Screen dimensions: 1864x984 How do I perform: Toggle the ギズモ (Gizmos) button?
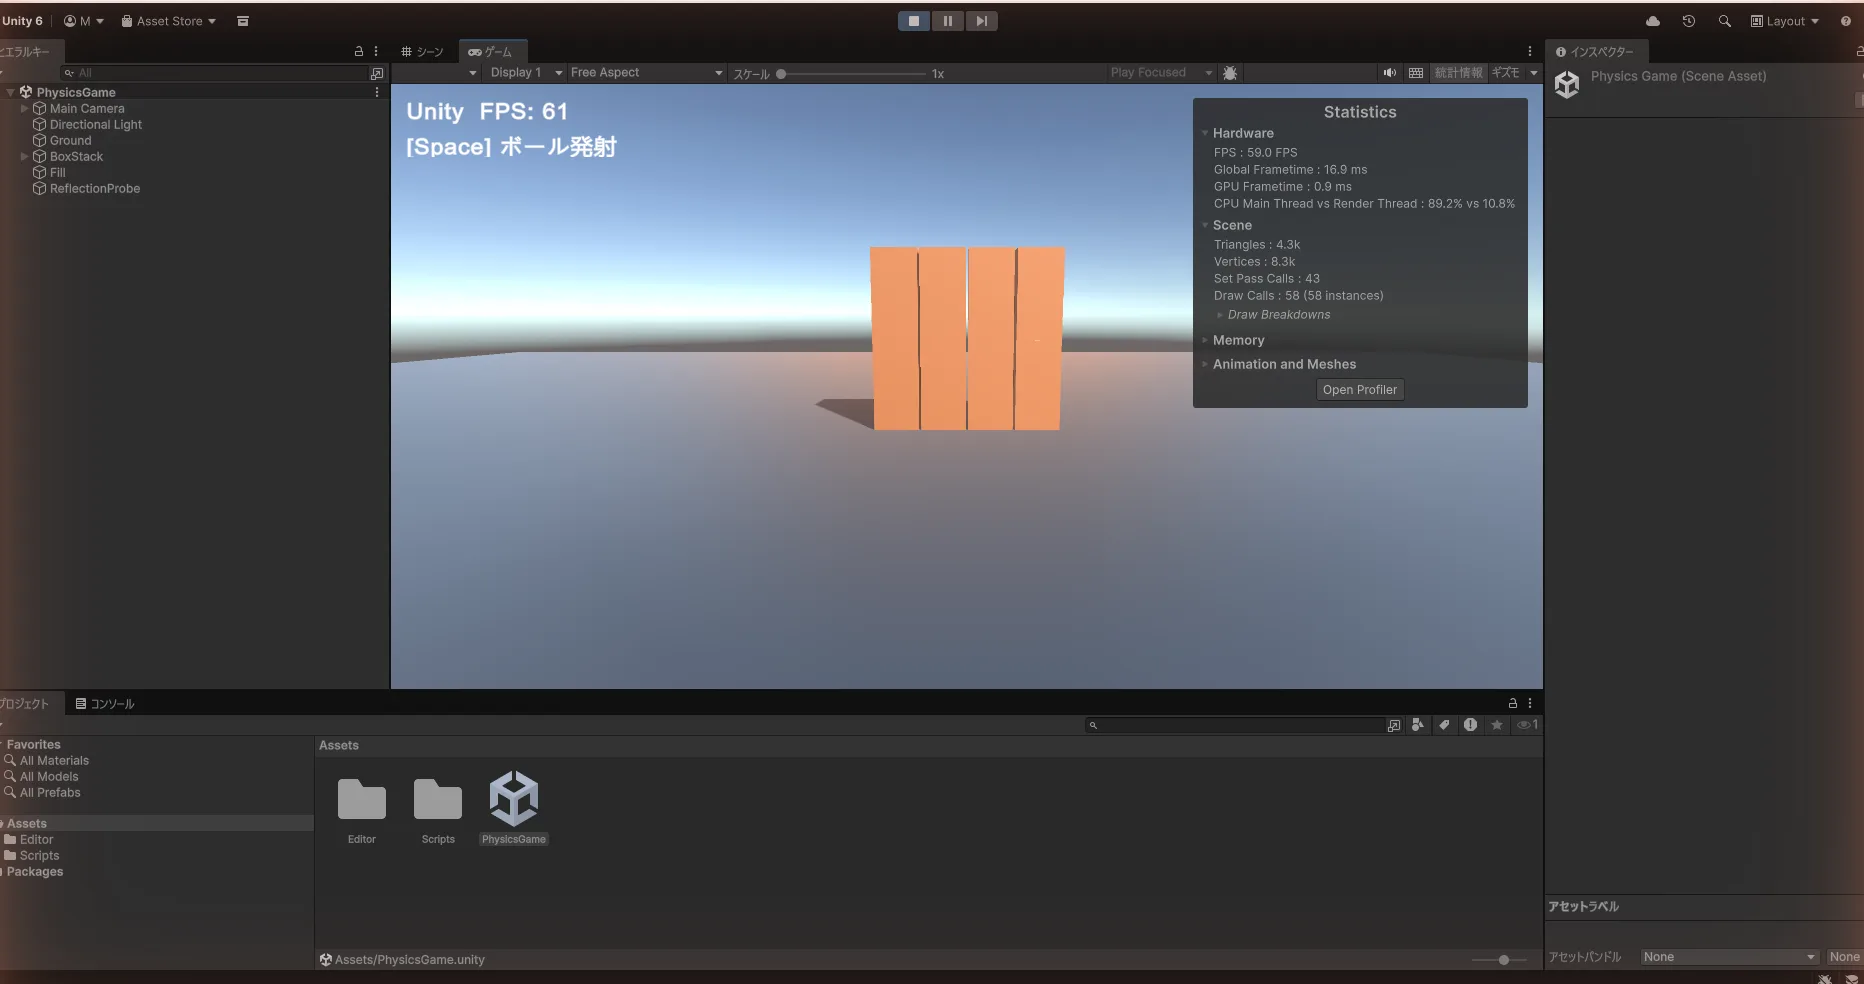tap(1505, 73)
